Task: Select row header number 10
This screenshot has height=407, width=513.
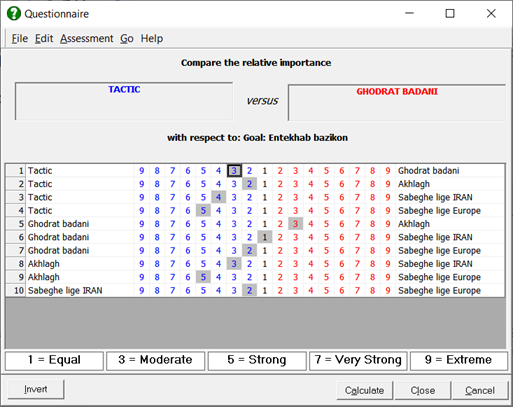Action: 16,291
